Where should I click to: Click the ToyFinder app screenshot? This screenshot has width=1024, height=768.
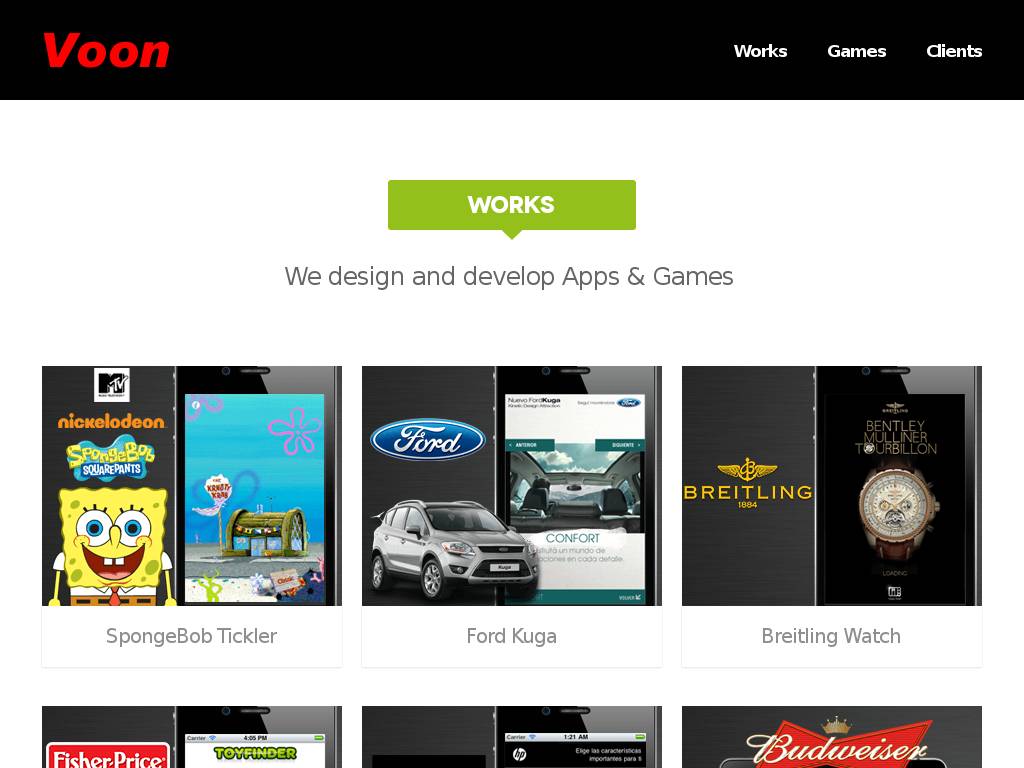pos(255,751)
